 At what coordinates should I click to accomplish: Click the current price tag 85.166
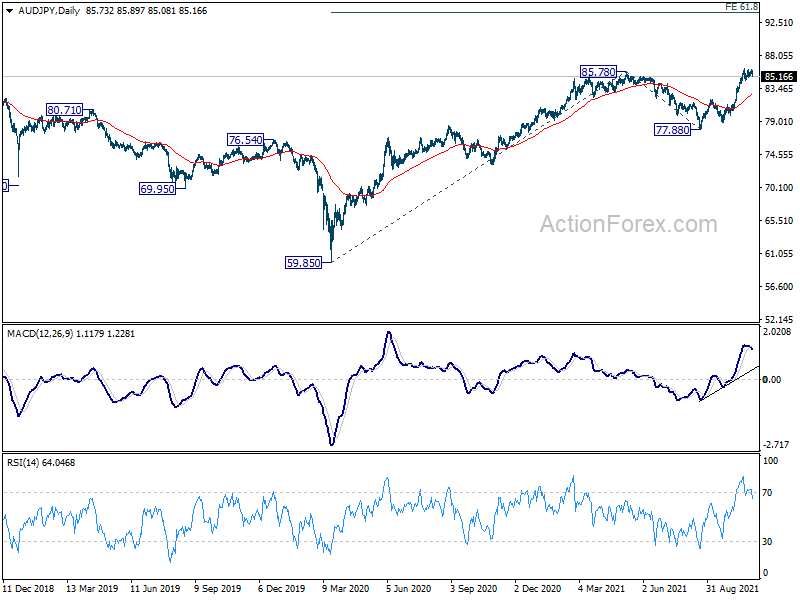click(x=778, y=77)
